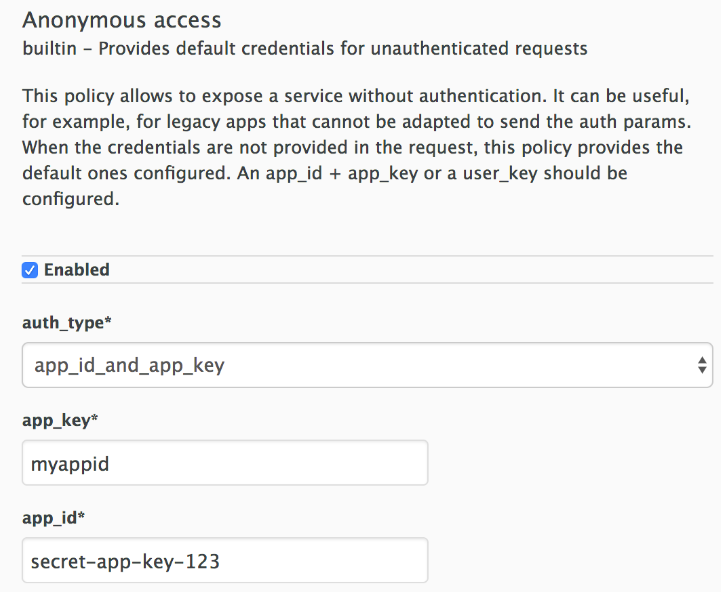
Task: Click the "app_key*" field label
Action: 60,421
